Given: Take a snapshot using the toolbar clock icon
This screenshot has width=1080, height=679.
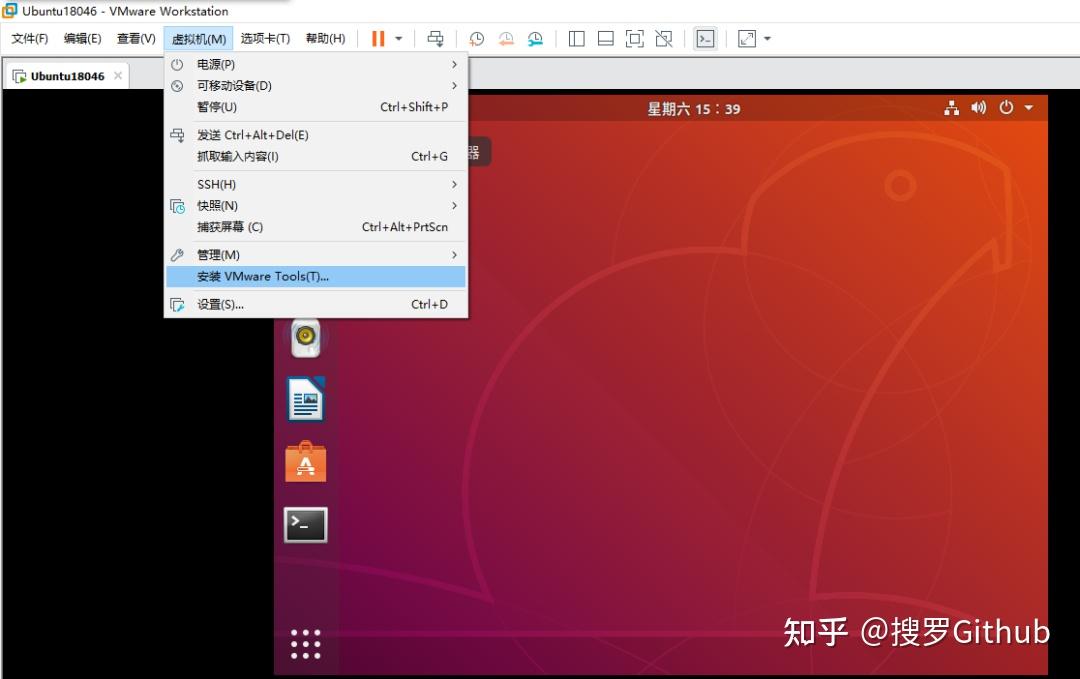Looking at the screenshot, I should coord(477,39).
